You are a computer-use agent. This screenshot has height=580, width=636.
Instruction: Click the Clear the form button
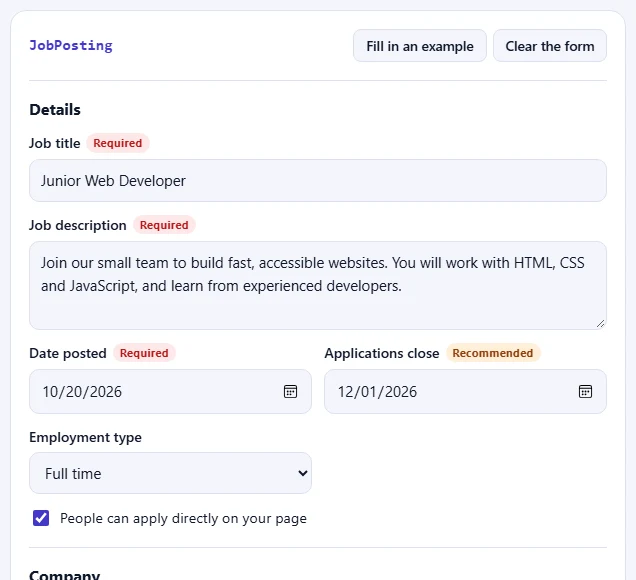tap(550, 46)
